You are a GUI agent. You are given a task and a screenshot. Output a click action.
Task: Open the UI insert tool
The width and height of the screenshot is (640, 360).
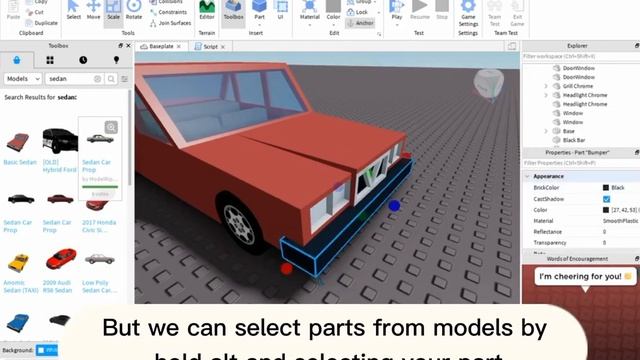click(280, 10)
